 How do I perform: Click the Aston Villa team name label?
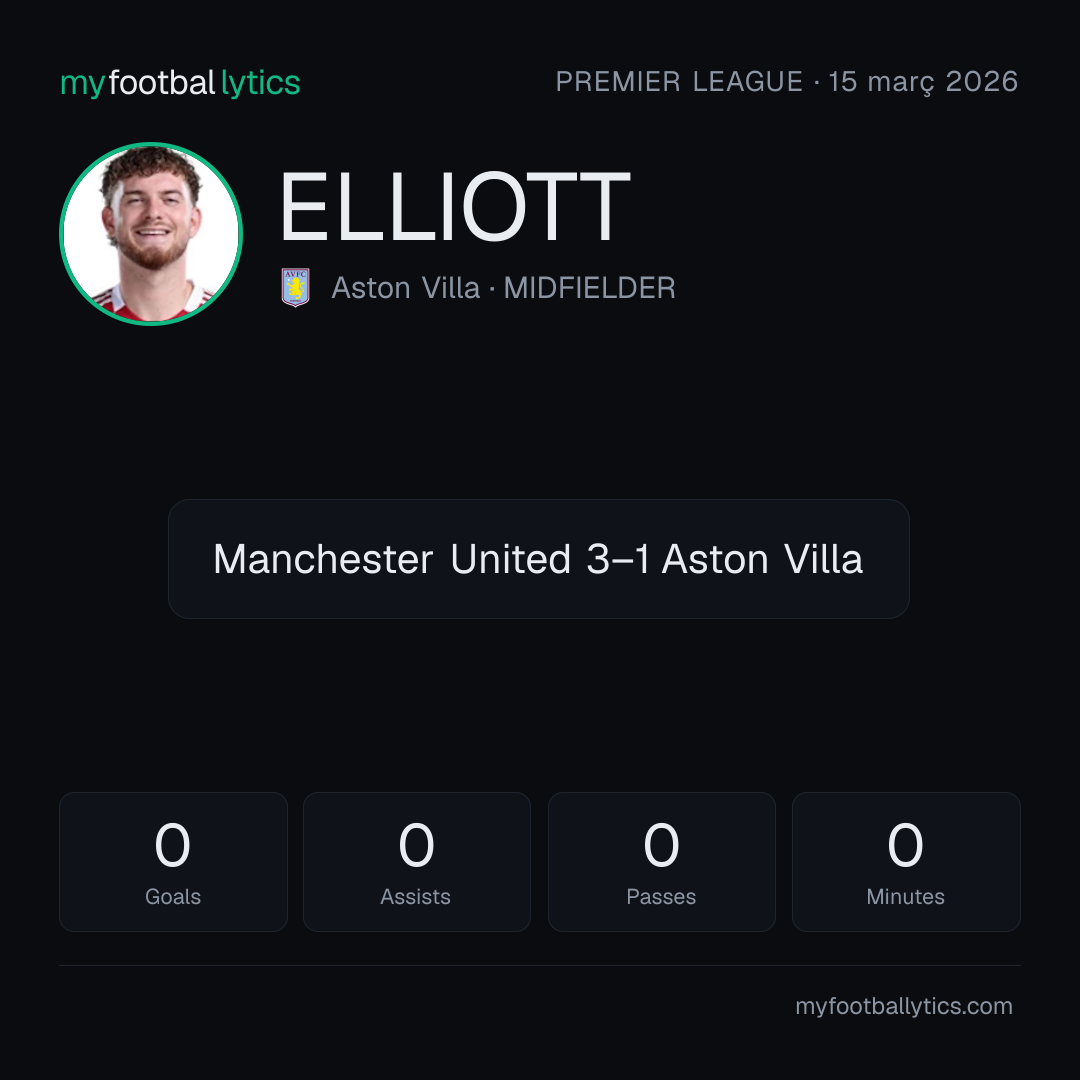405,288
